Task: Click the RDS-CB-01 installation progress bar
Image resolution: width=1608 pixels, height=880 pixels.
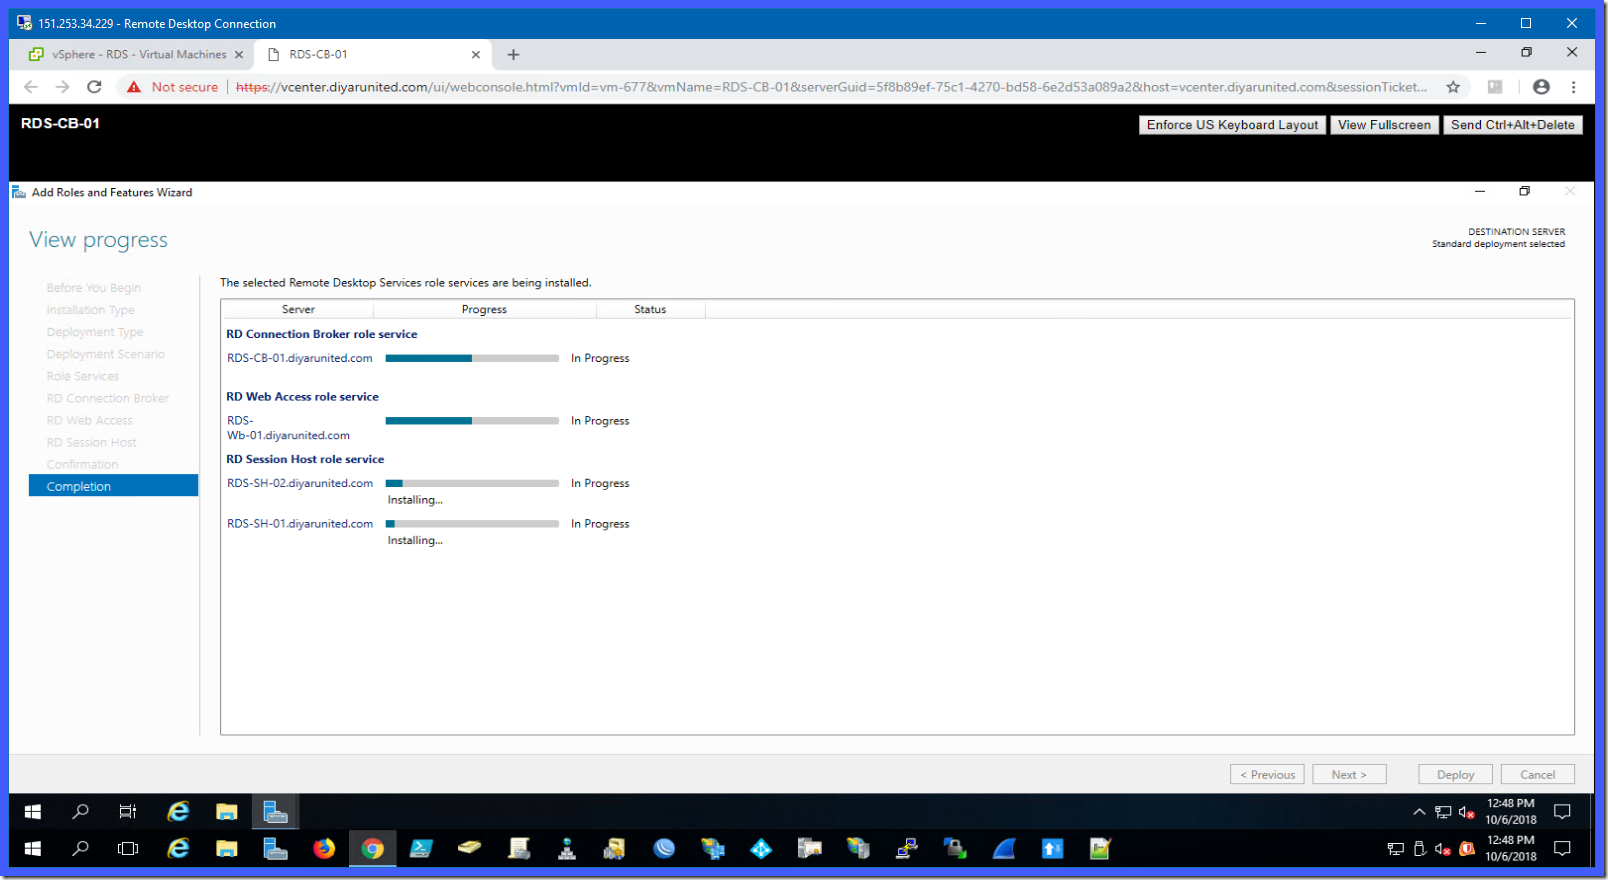Action: 471,358
